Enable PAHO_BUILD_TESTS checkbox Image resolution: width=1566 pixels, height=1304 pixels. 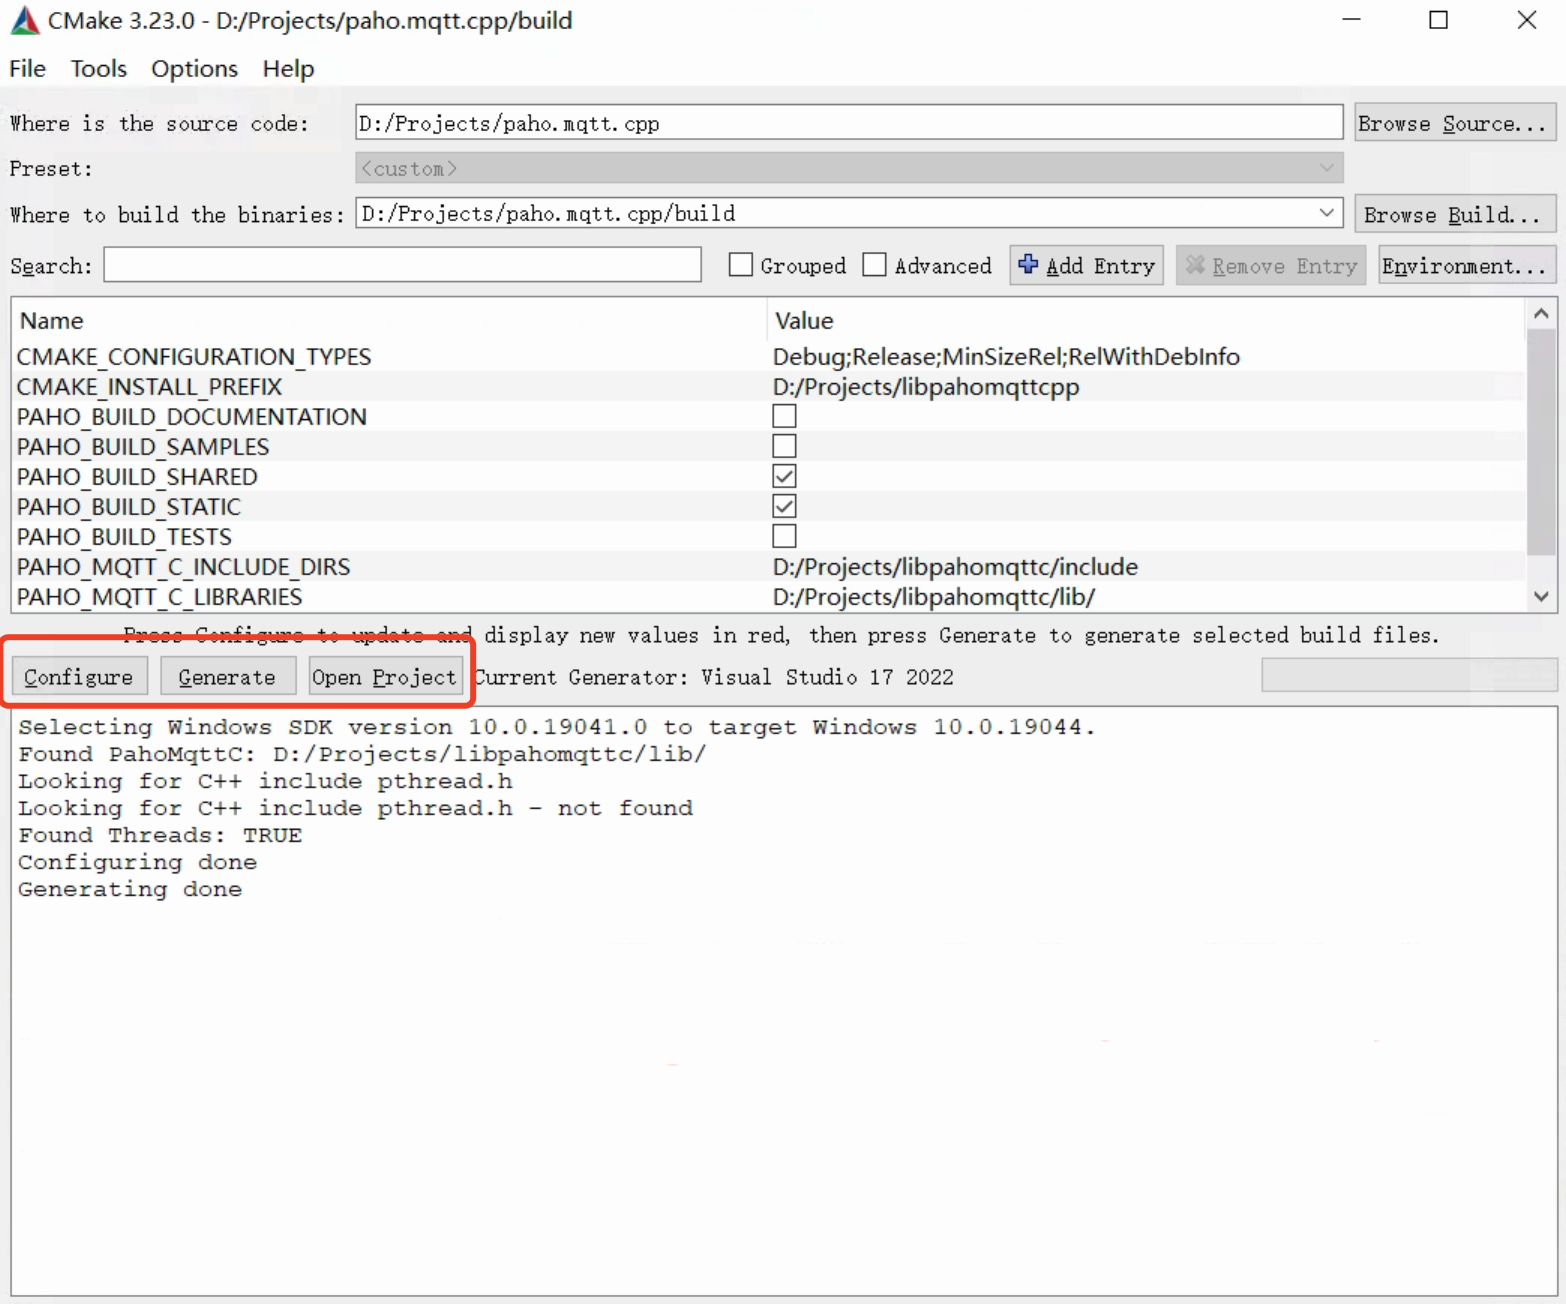pos(785,536)
